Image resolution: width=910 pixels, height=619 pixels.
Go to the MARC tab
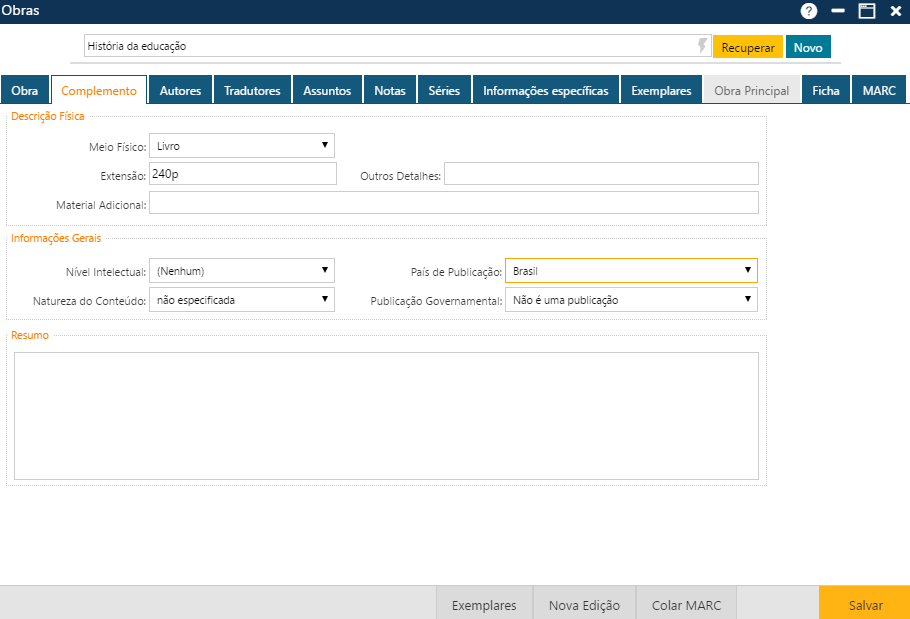coord(879,90)
